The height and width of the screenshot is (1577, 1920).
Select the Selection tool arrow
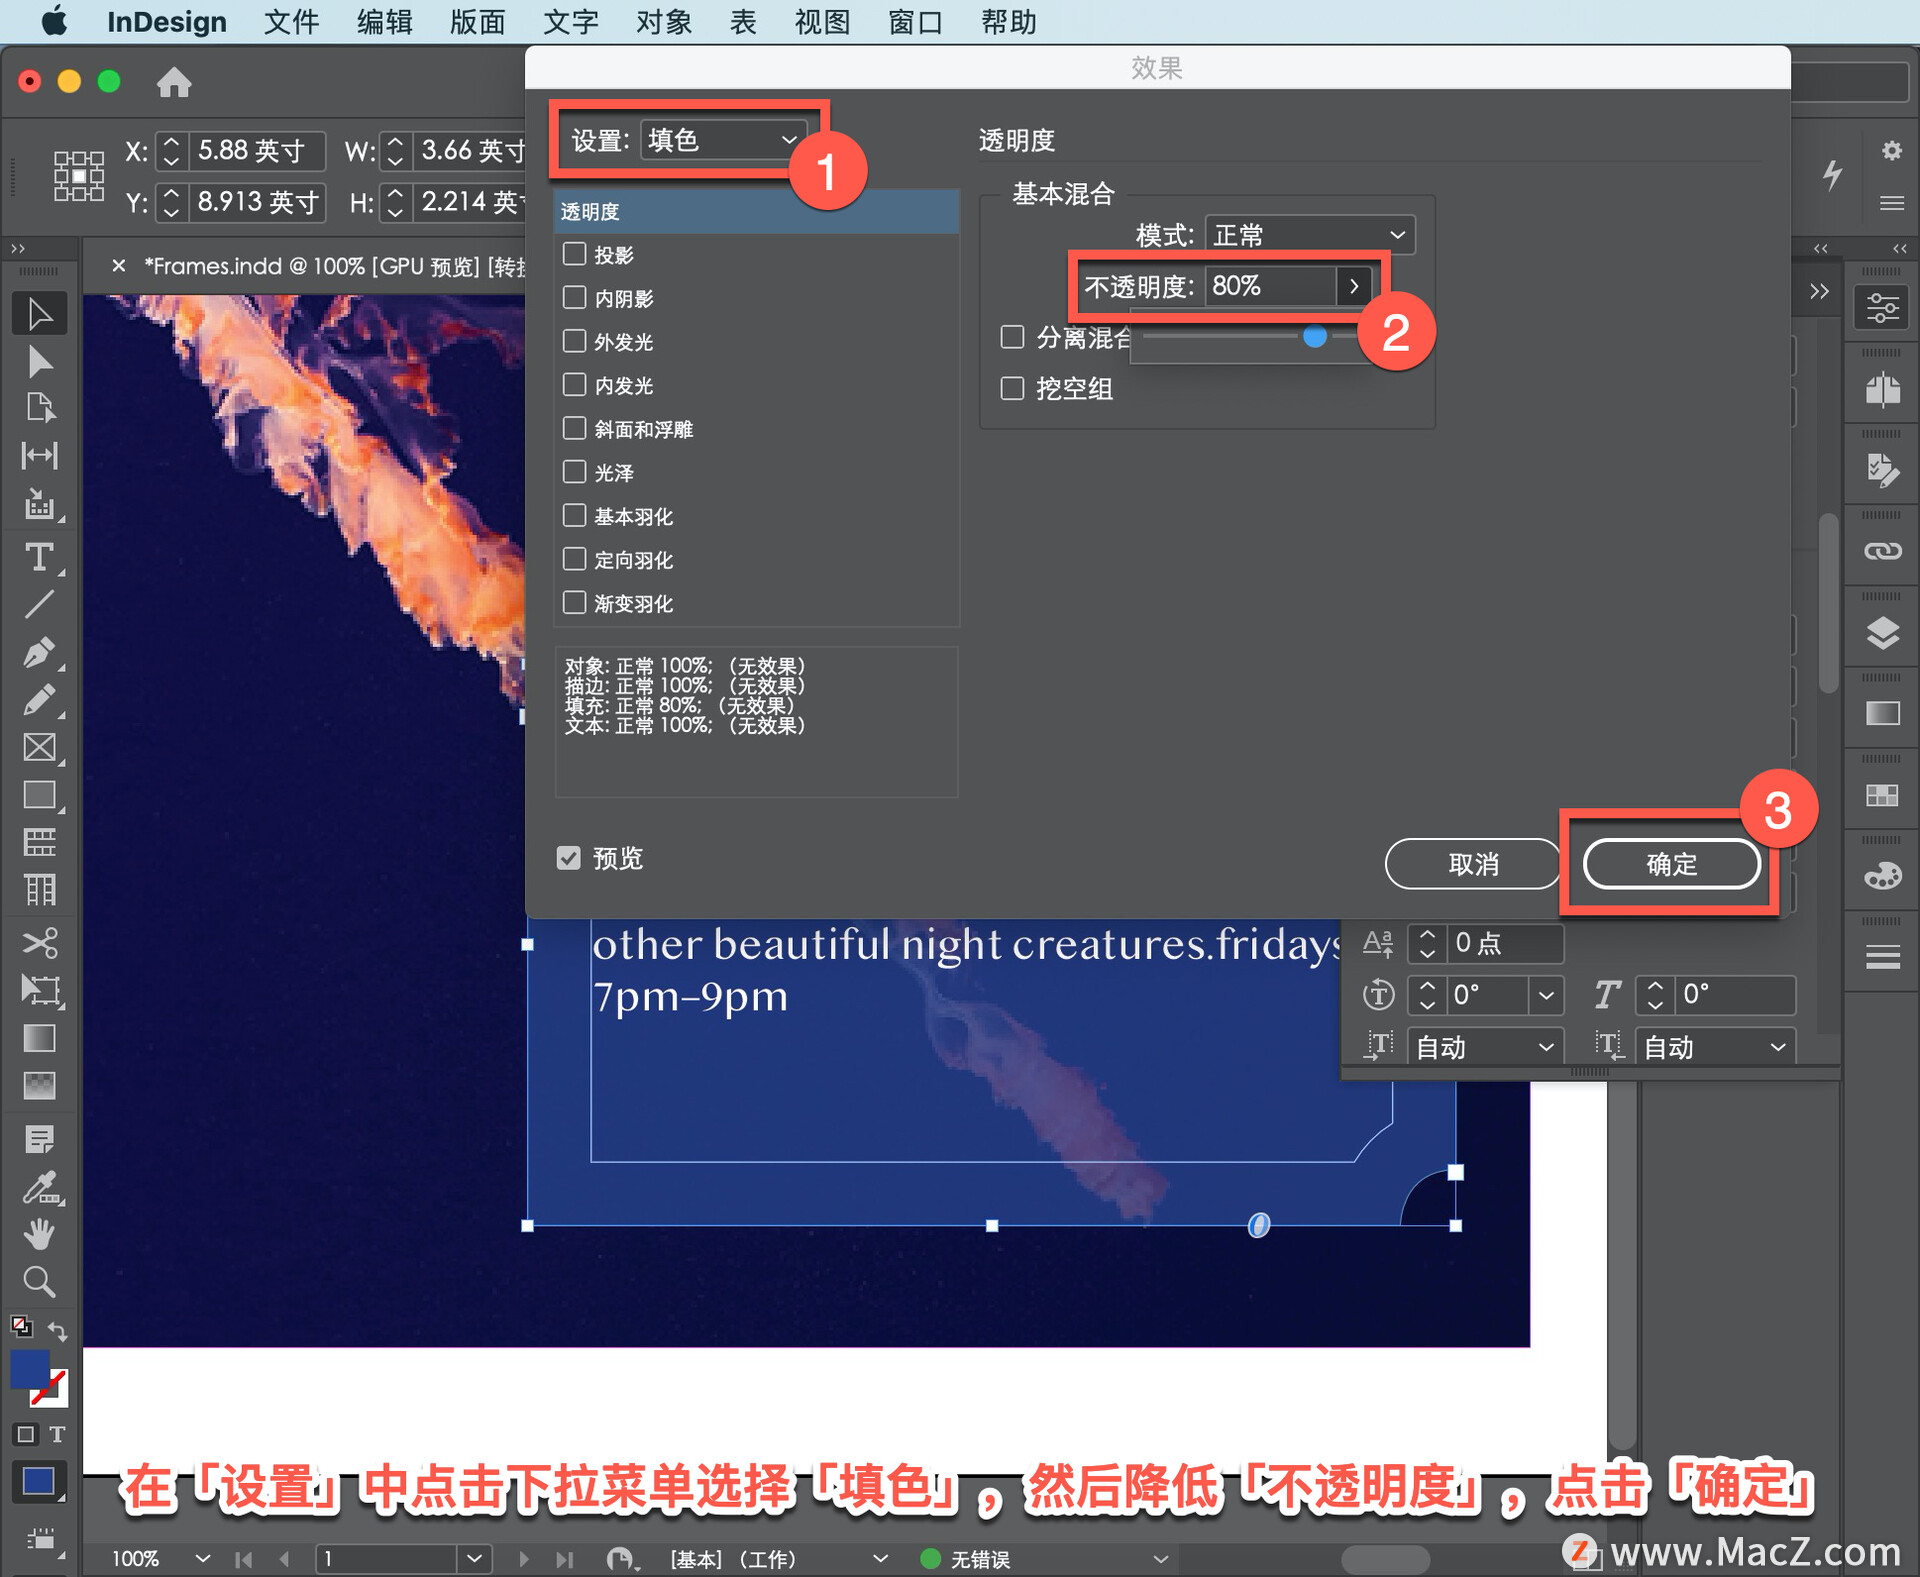click(40, 314)
